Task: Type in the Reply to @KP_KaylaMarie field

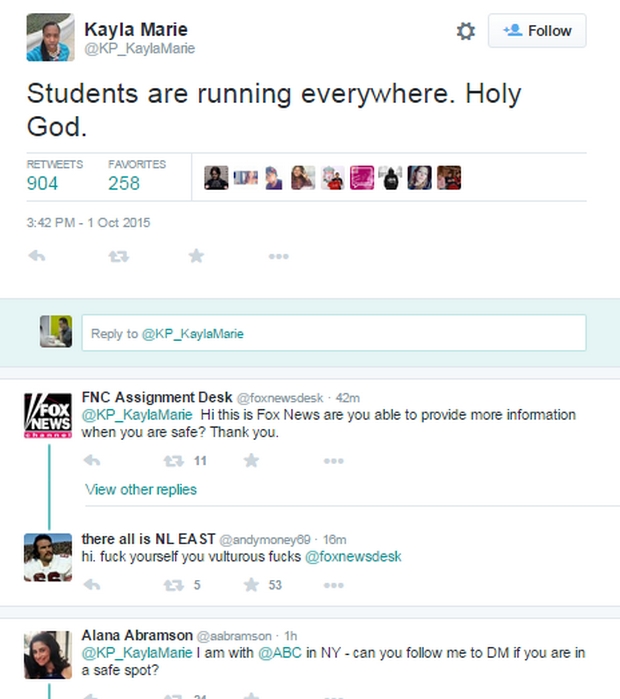Action: coord(333,333)
